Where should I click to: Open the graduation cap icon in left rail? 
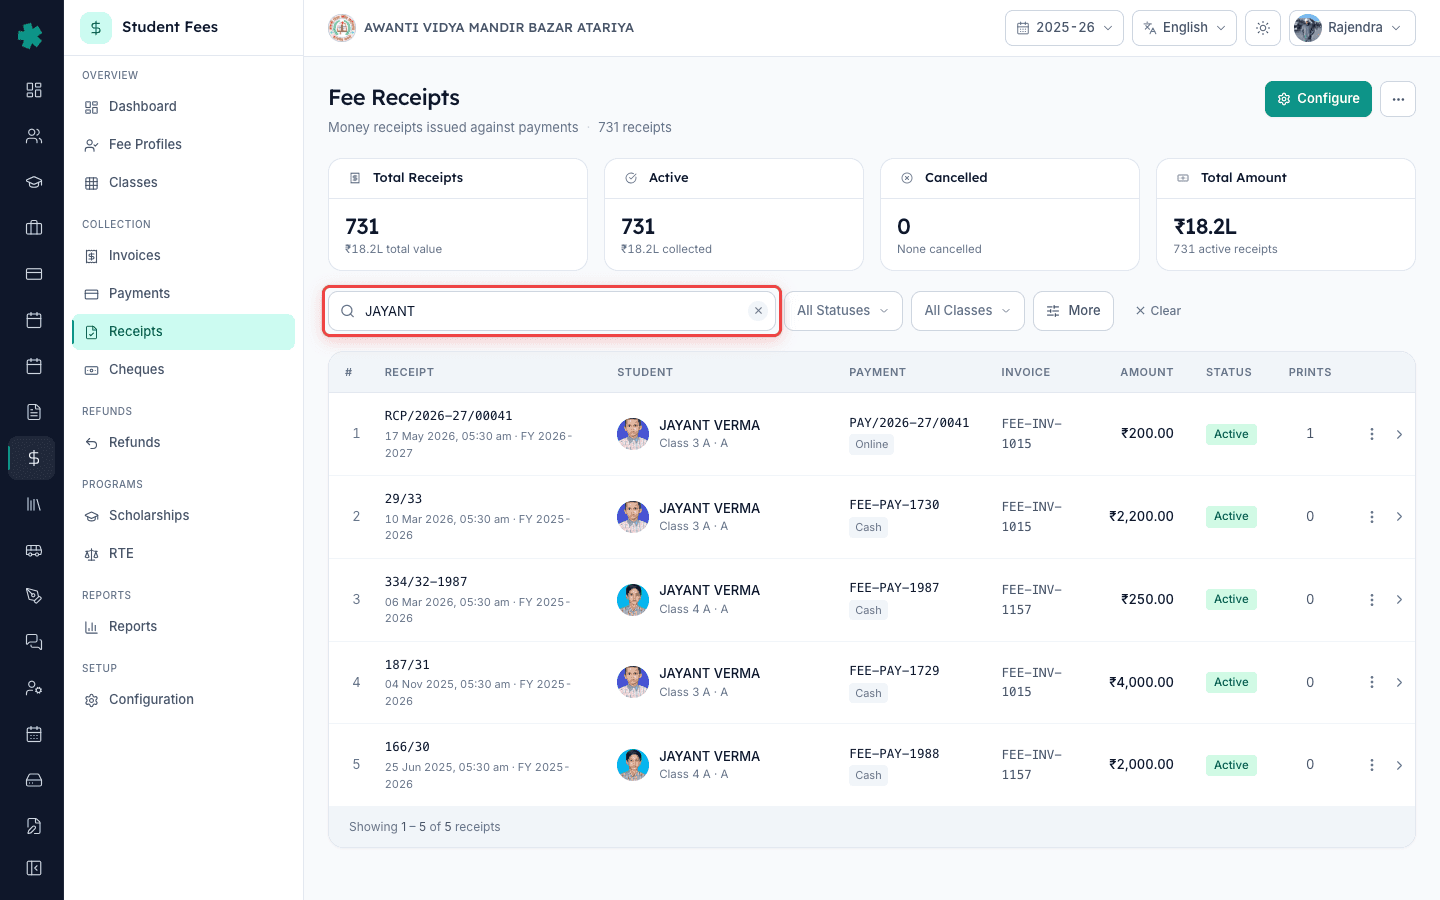pos(33,182)
